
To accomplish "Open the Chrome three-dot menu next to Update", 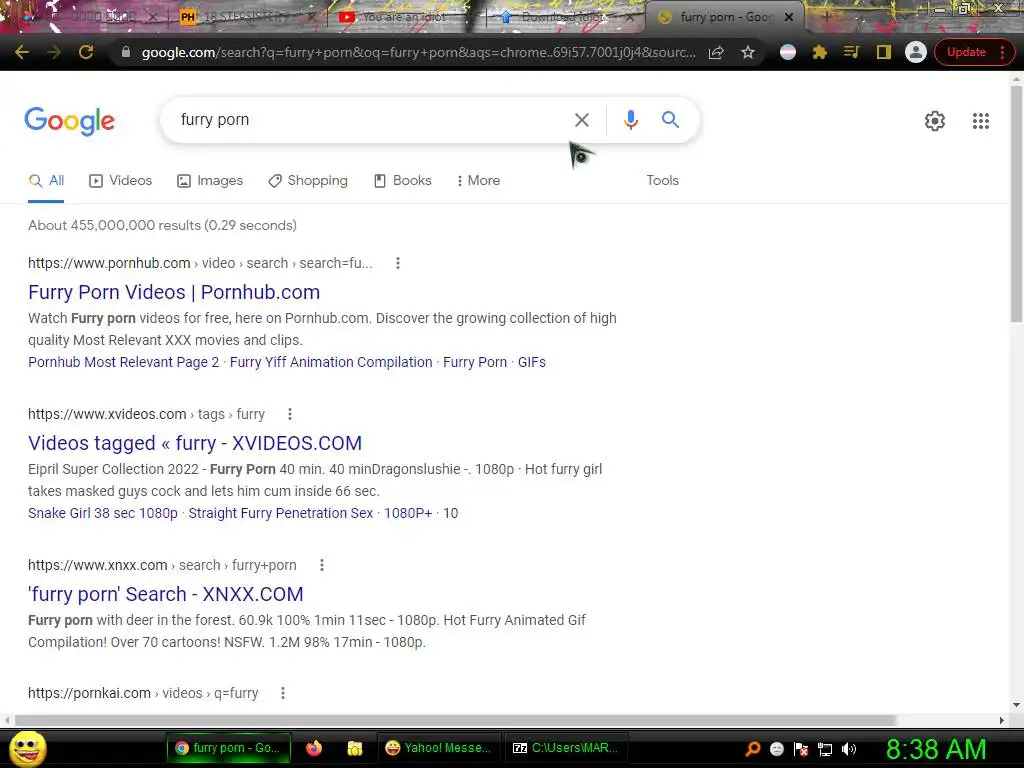I will coord(1002,52).
